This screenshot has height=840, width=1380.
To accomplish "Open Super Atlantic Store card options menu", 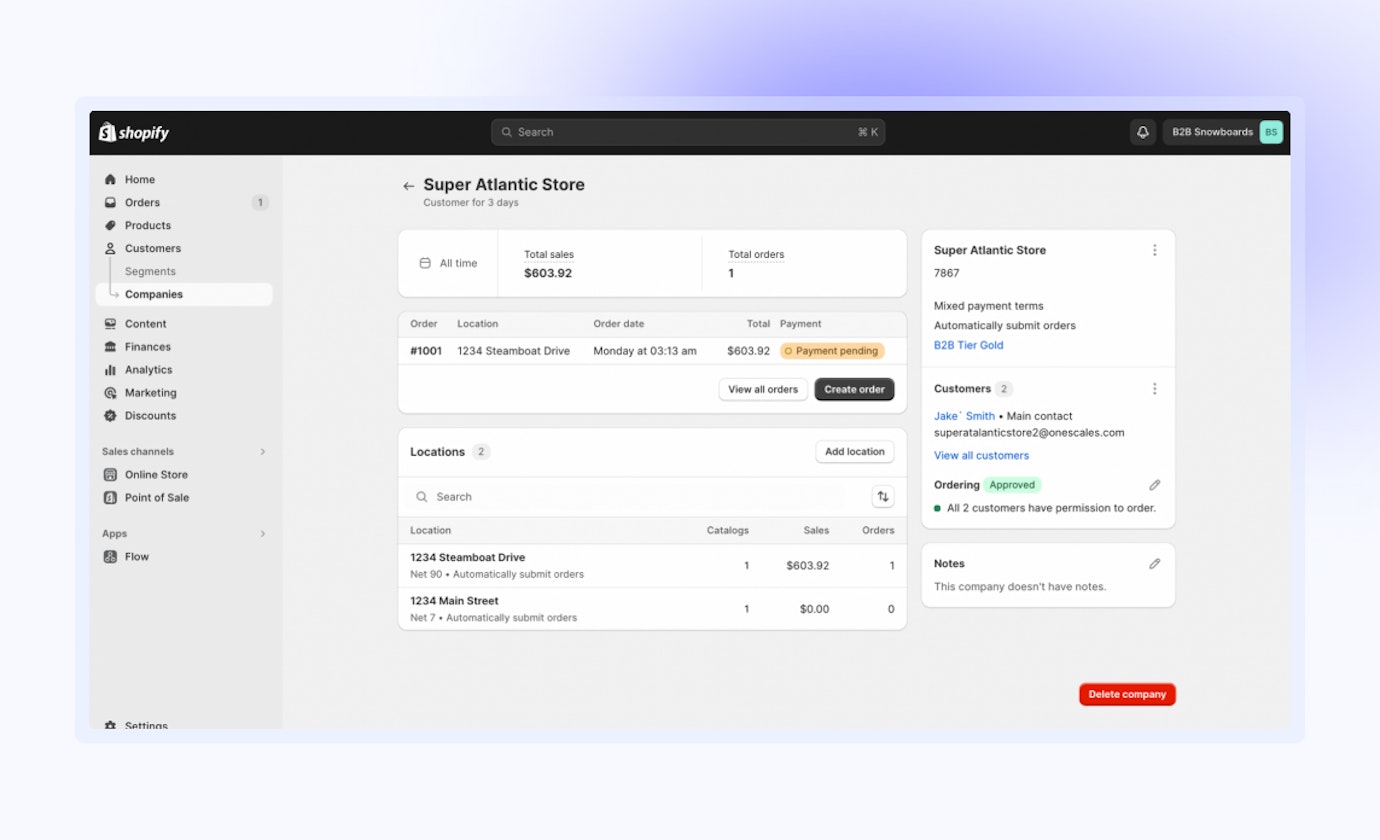I will 1155,251.
